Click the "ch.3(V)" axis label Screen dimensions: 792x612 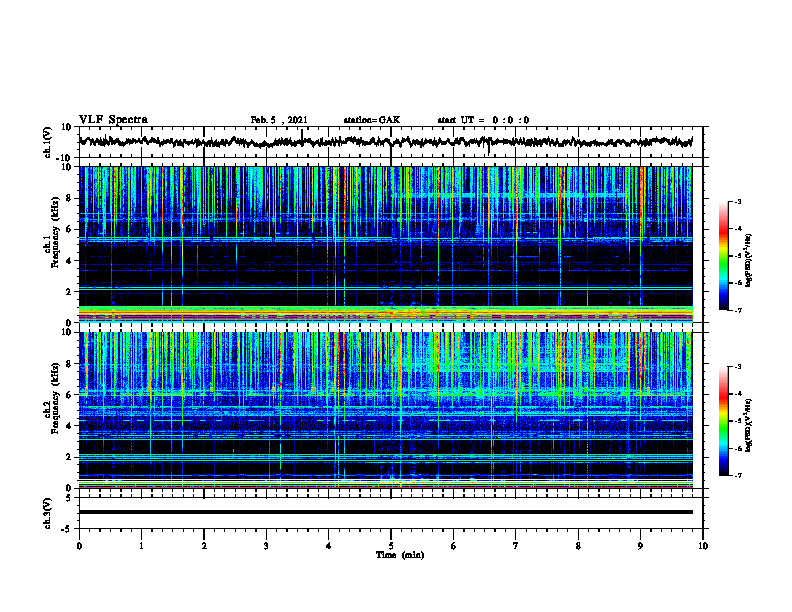click(x=48, y=513)
